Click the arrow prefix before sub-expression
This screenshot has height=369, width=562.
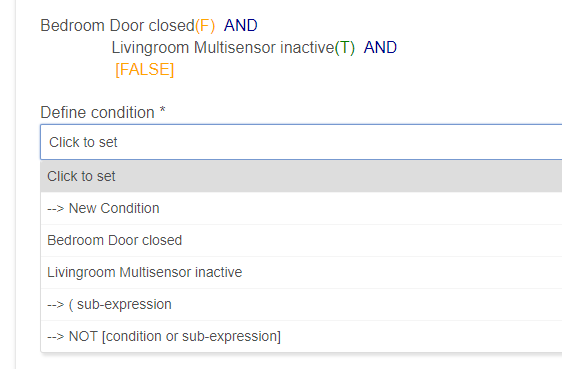[x=56, y=305]
